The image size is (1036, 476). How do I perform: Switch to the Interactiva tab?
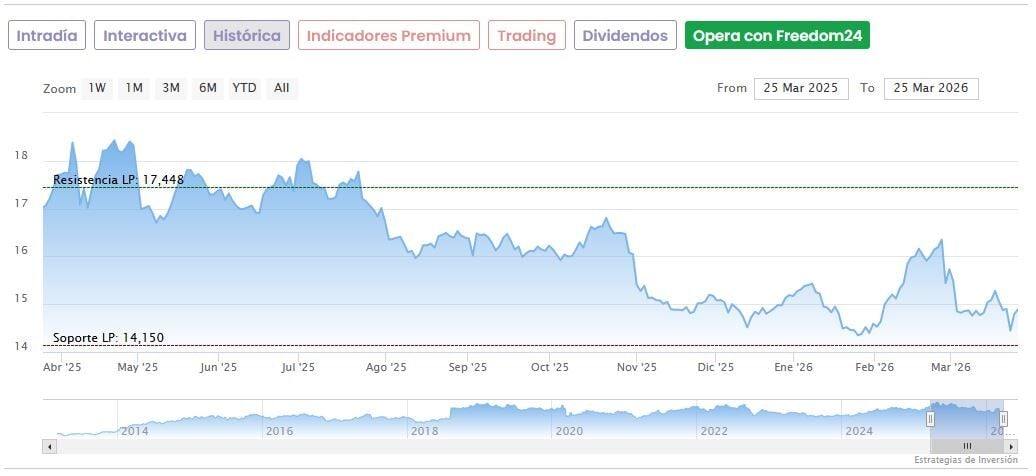click(145, 36)
